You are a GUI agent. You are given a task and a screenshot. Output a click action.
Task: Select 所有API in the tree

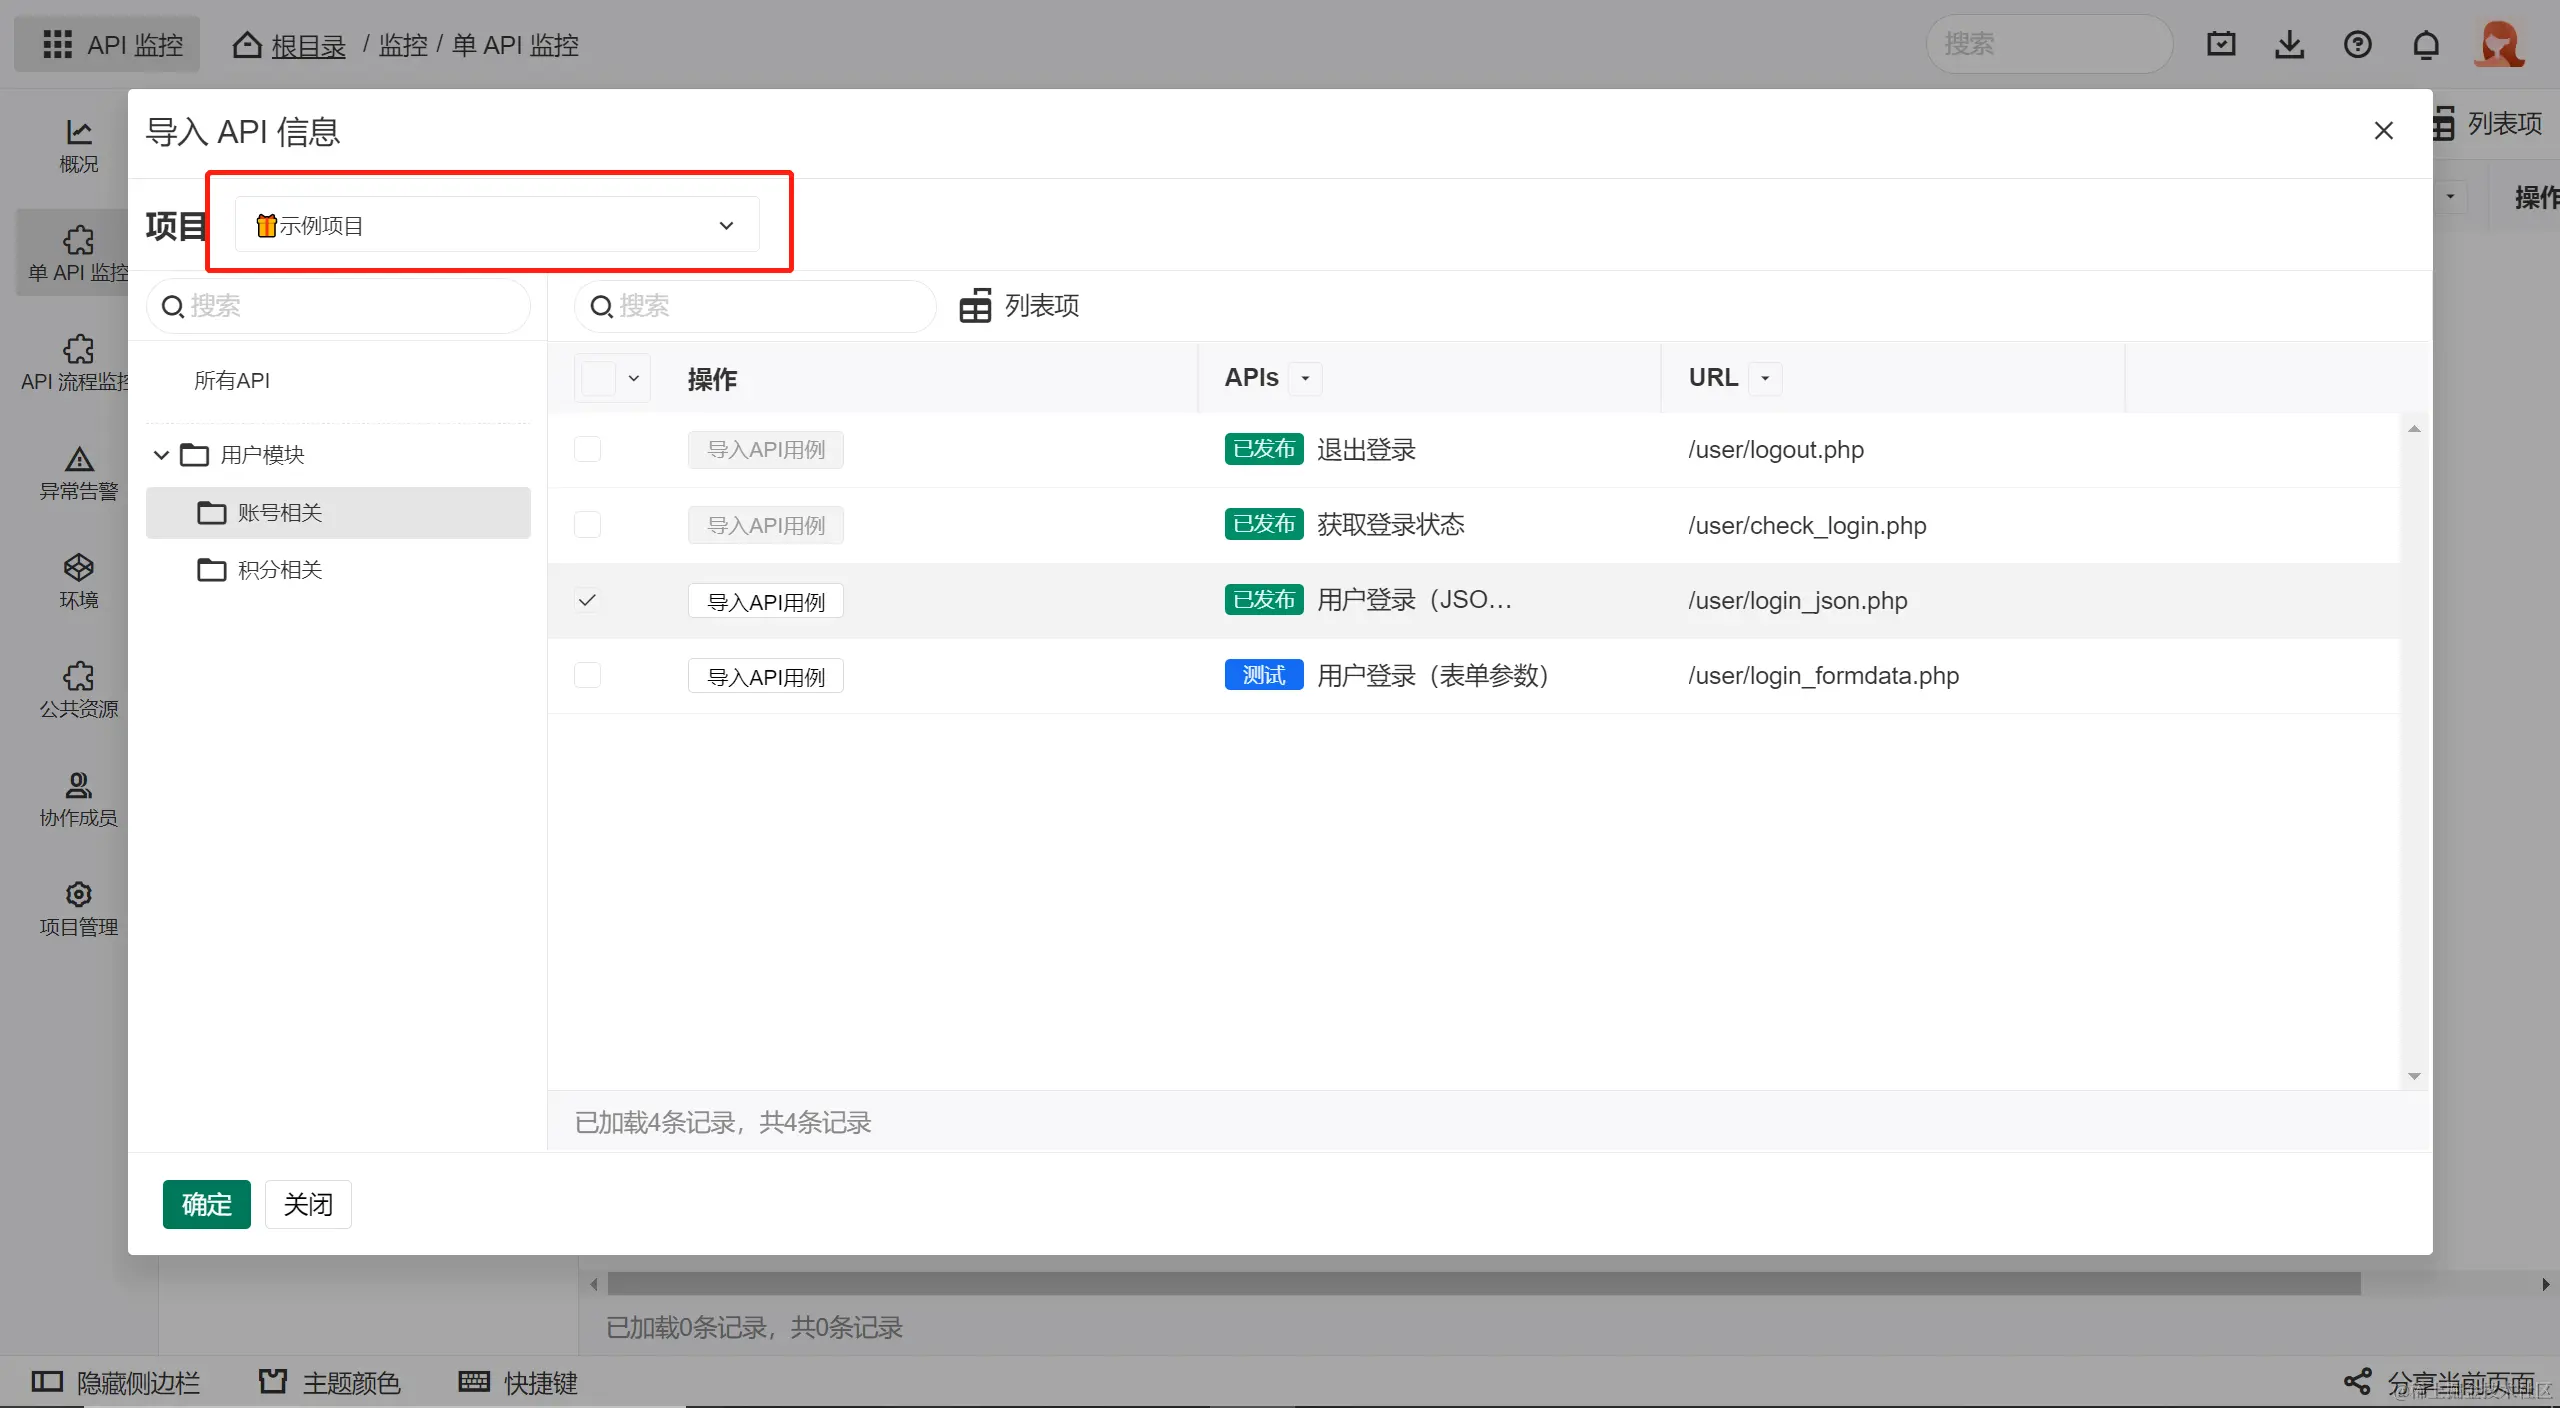(232, 380)
